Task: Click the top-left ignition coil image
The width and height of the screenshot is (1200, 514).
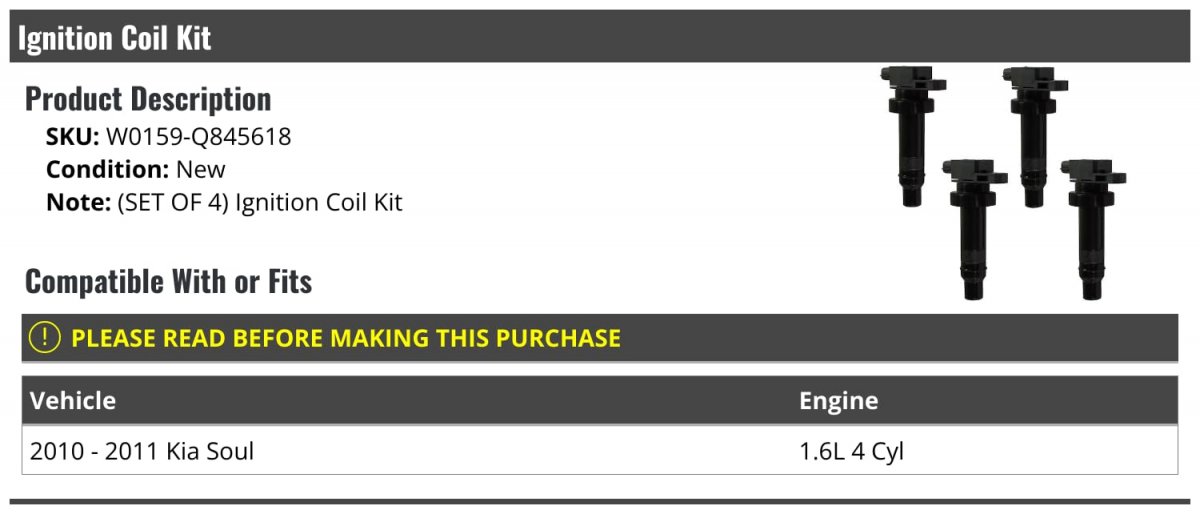Action: click(911, 136)
